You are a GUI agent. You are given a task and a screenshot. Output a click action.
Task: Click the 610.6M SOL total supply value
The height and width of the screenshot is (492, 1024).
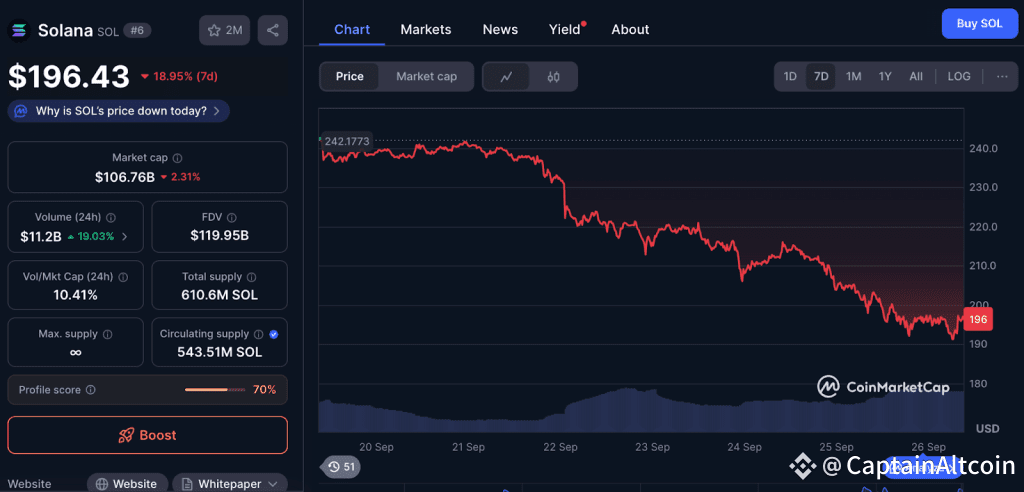click(x=219, y=295)
